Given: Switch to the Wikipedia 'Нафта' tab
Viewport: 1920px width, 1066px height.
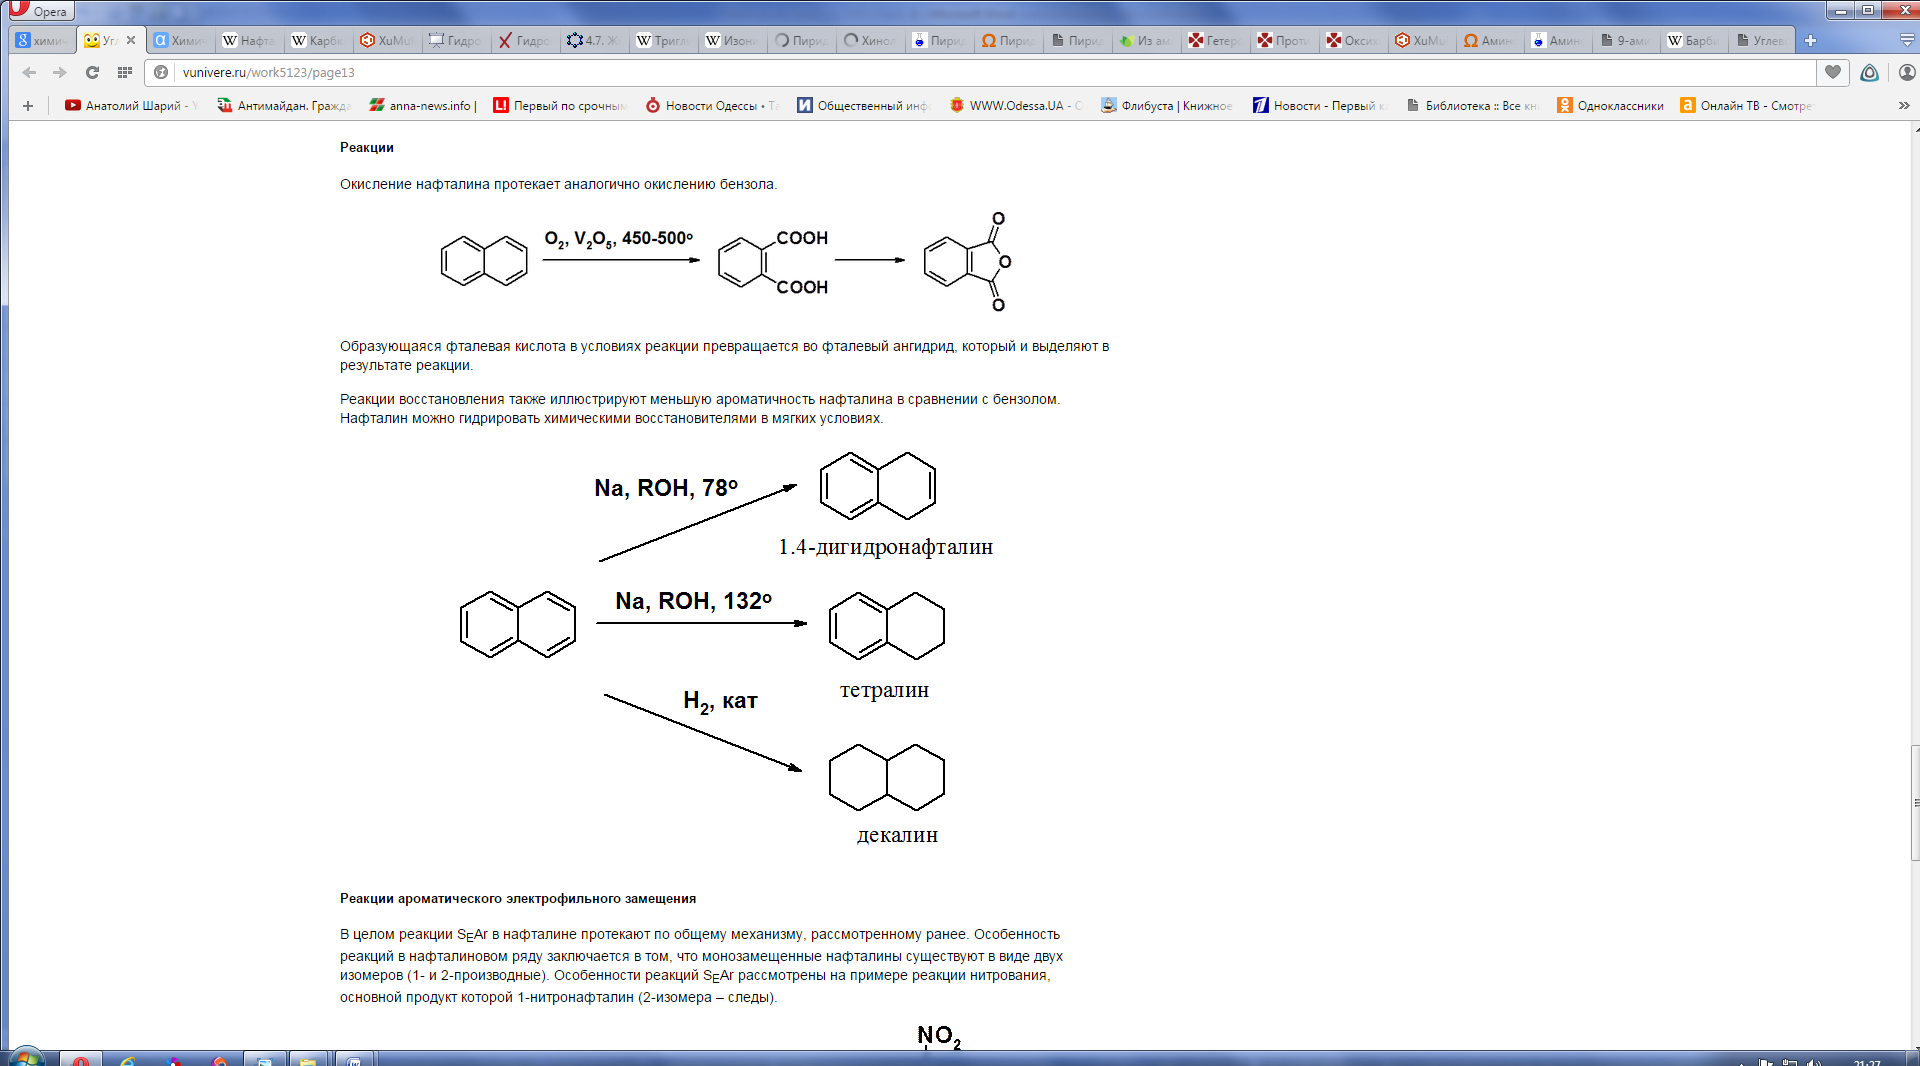Looking at the screenshot, I should (x=249, y=41).
